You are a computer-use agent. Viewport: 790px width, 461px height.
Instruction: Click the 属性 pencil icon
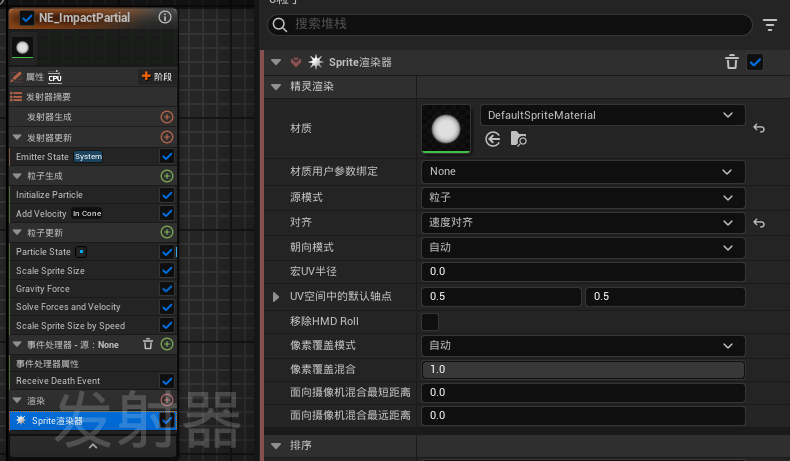tap(16, 77)
